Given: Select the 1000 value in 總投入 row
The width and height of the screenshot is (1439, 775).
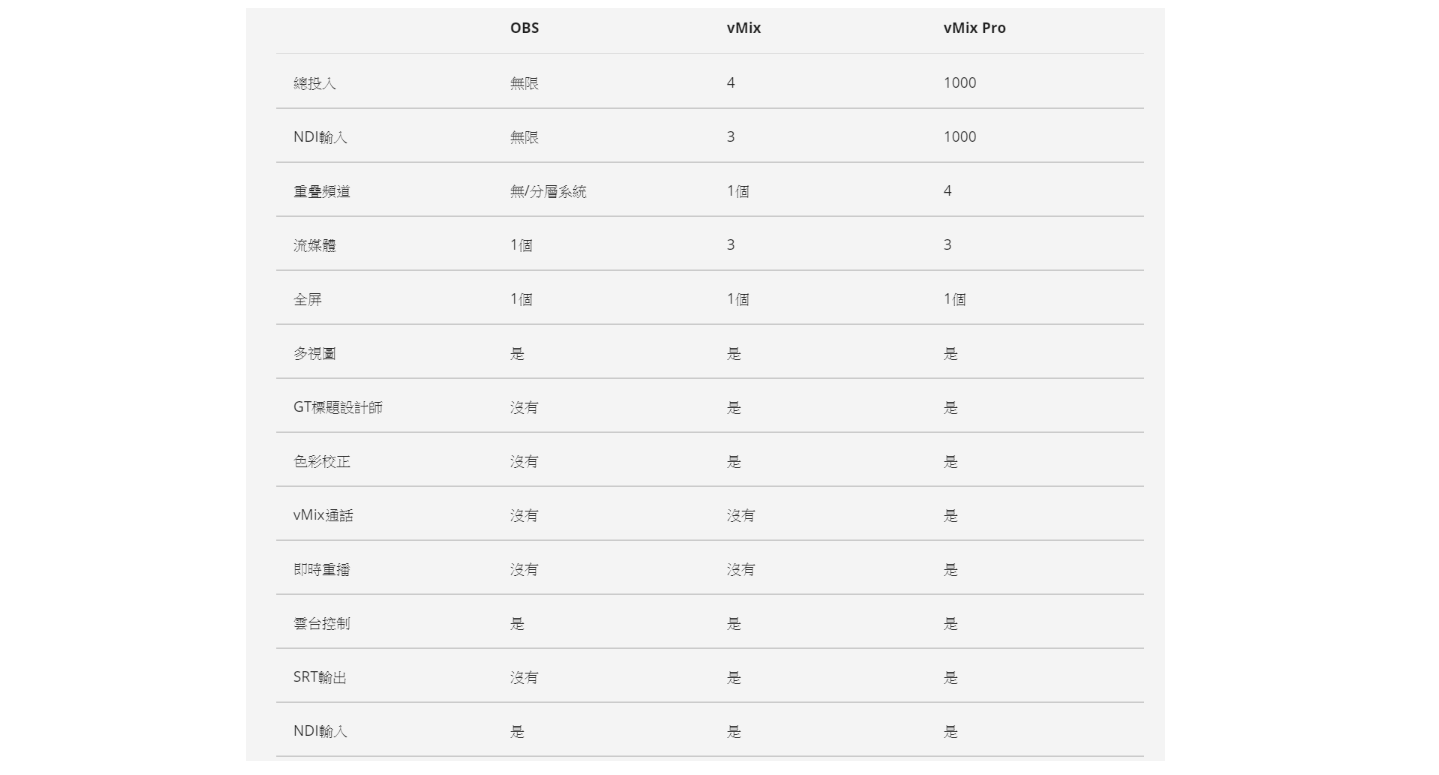Looking at the screenshot, I should (x=960, y=83).
